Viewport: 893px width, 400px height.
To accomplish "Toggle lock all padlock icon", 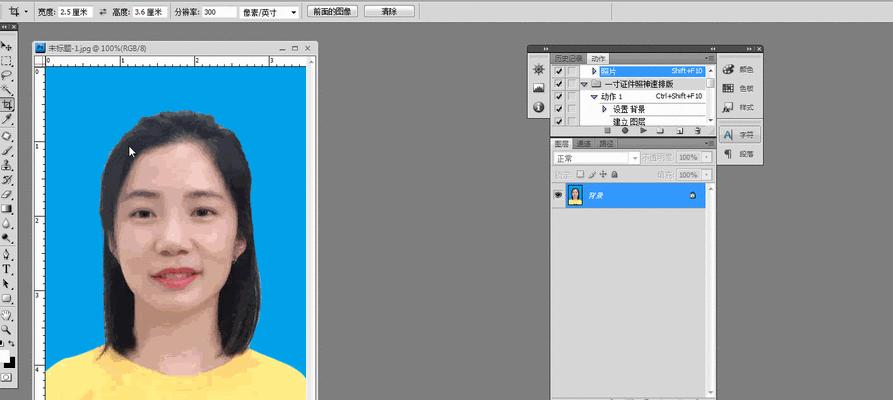I will pyautogui.click(x=615, y=174).
